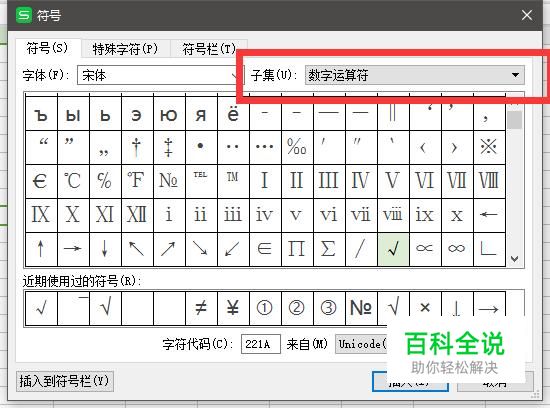This screenshot has height=408, width=550.
Task: Select the bullet • symbol
Action: coord(201,147)
